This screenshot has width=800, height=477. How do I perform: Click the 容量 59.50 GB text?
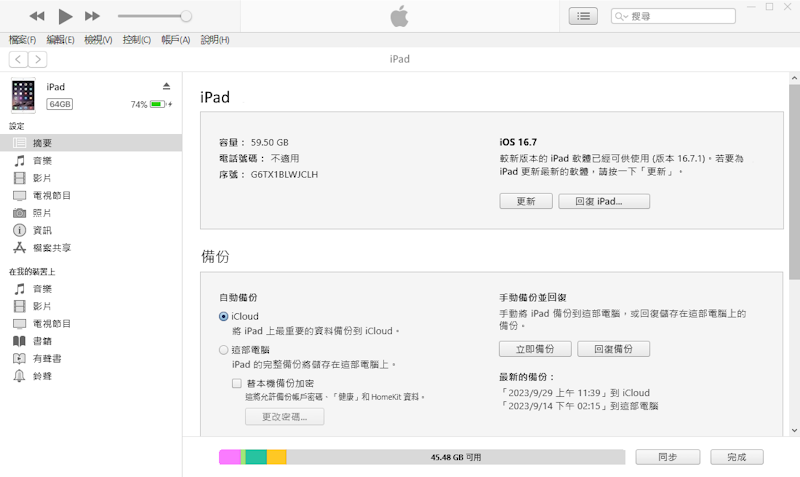(254, 142)
